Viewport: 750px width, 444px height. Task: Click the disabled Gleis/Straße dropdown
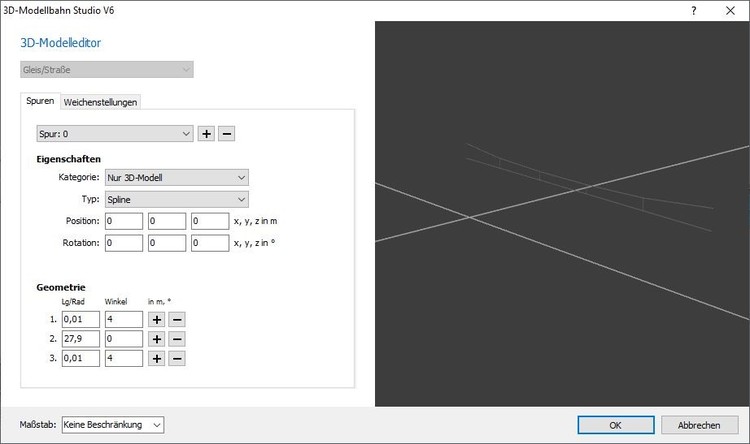pos(107,69)
